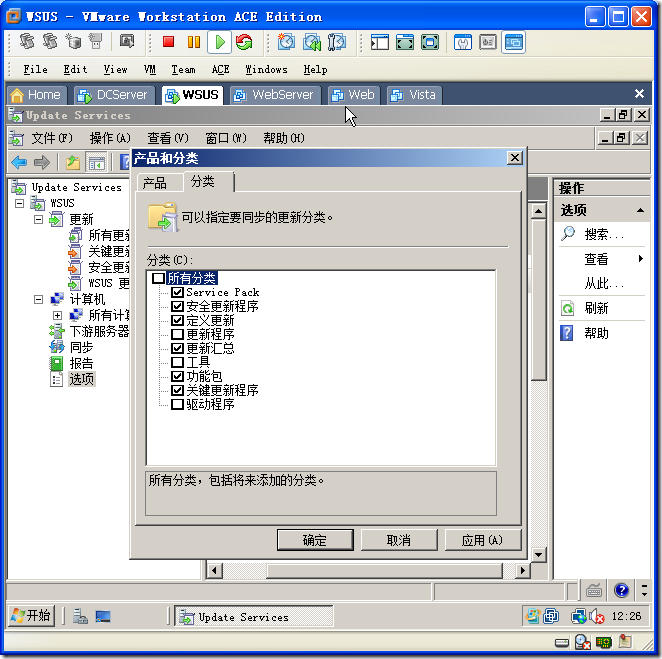This screenshot has width=662, height=659.
Task: Click the Reset VM icon
Action: click(x=244, y=42)
